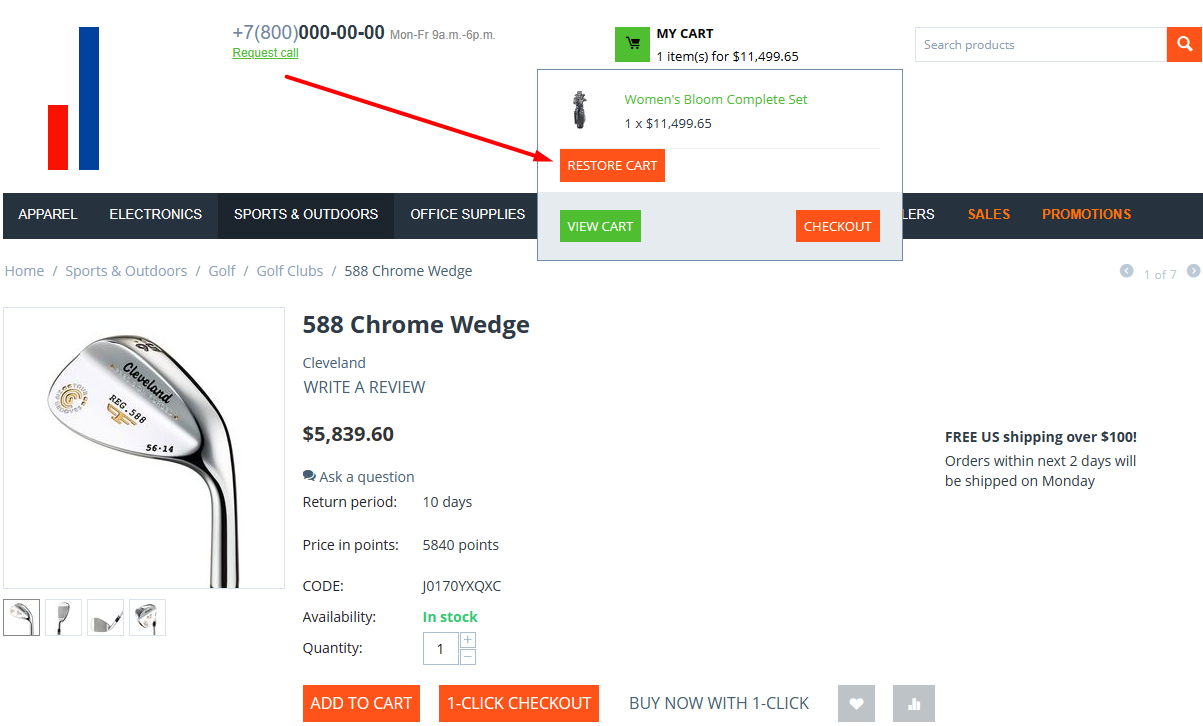The image size is (1203, 726).
Task: Open the Apparel menu category
Action: click(48, 214)
